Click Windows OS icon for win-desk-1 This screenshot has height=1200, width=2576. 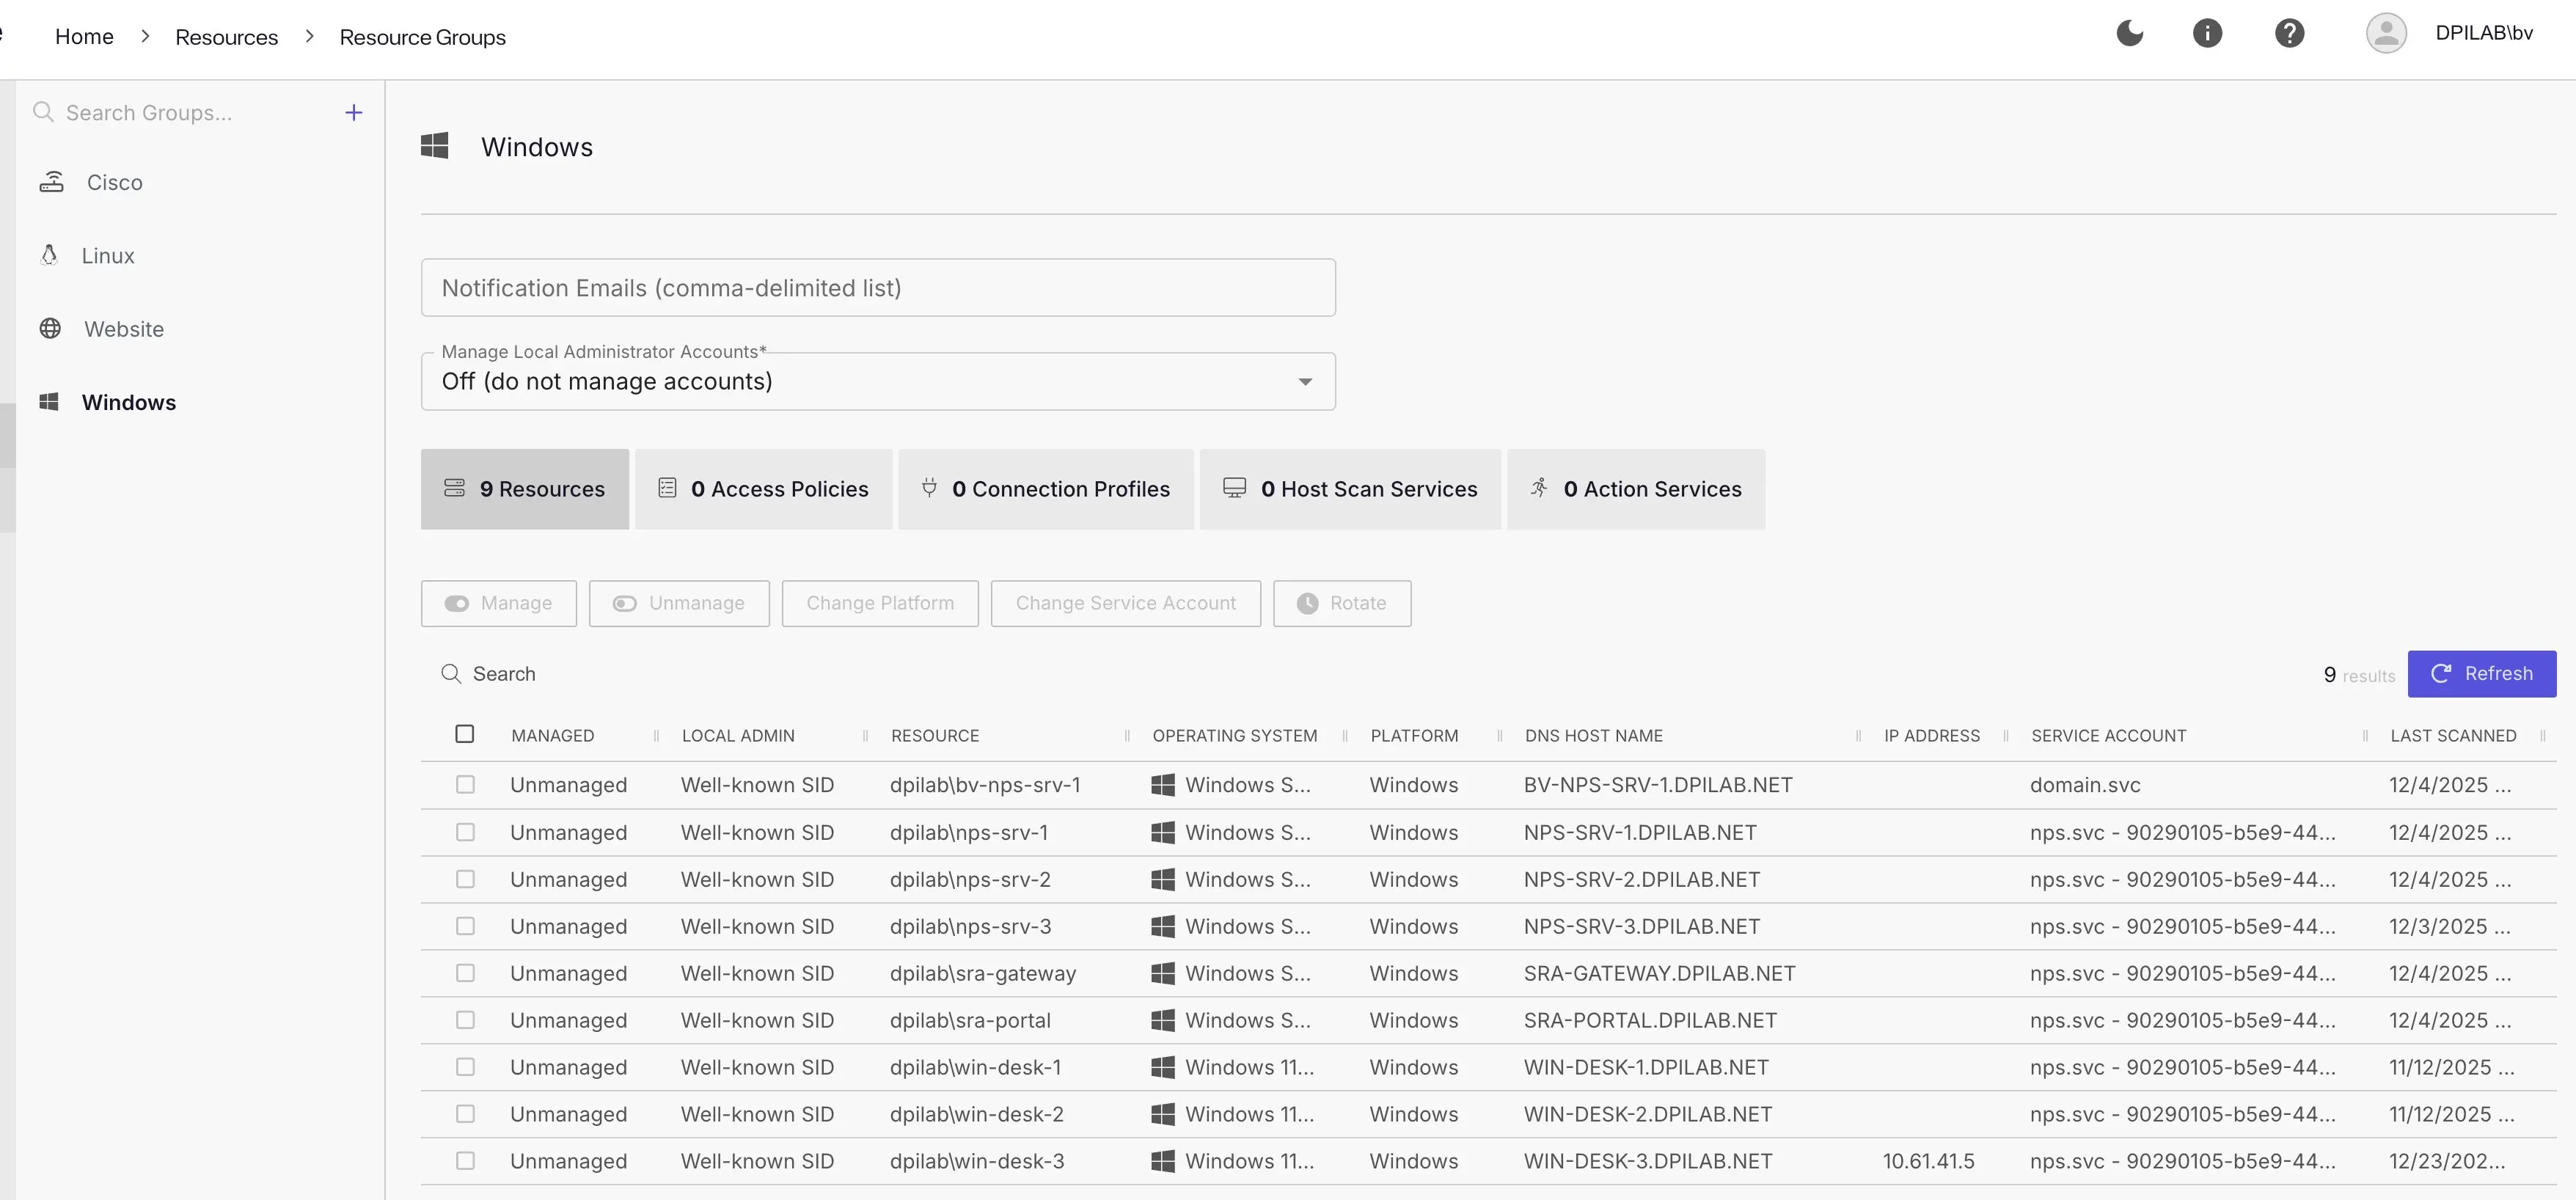(1163, 1067)
